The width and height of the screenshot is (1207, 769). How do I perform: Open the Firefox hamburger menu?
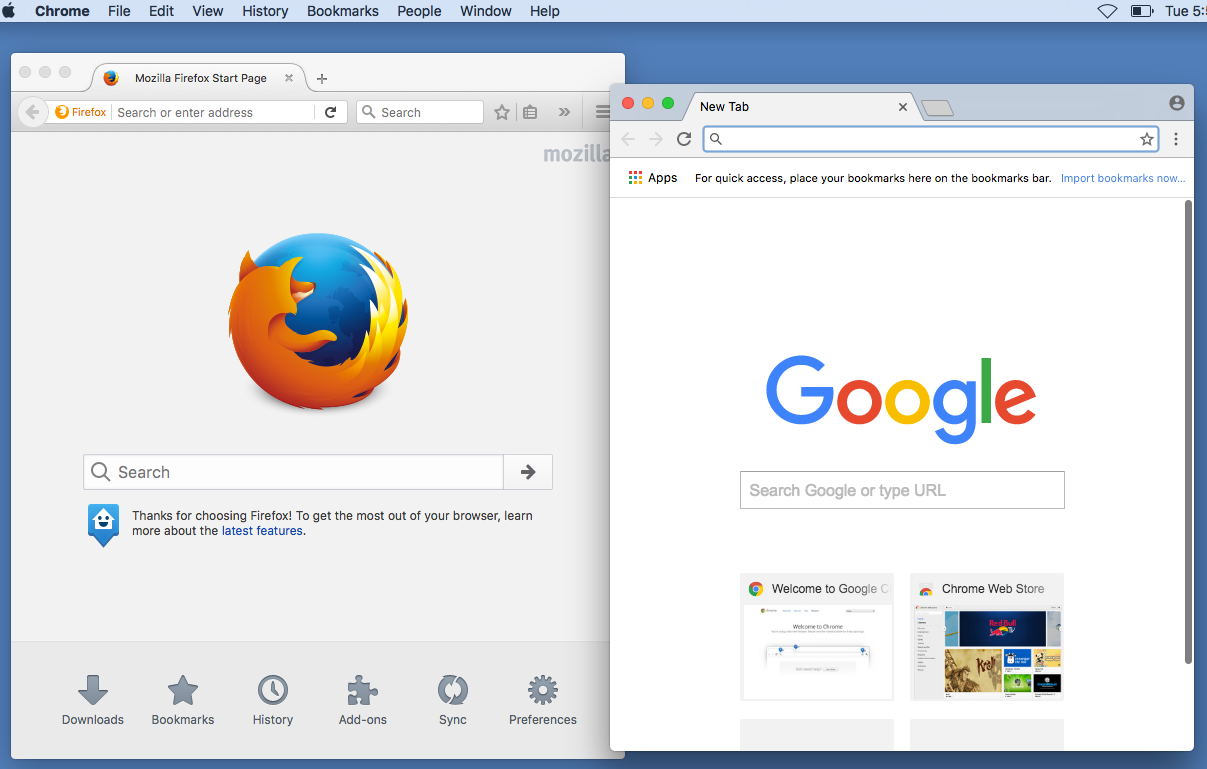click(600, 111)
